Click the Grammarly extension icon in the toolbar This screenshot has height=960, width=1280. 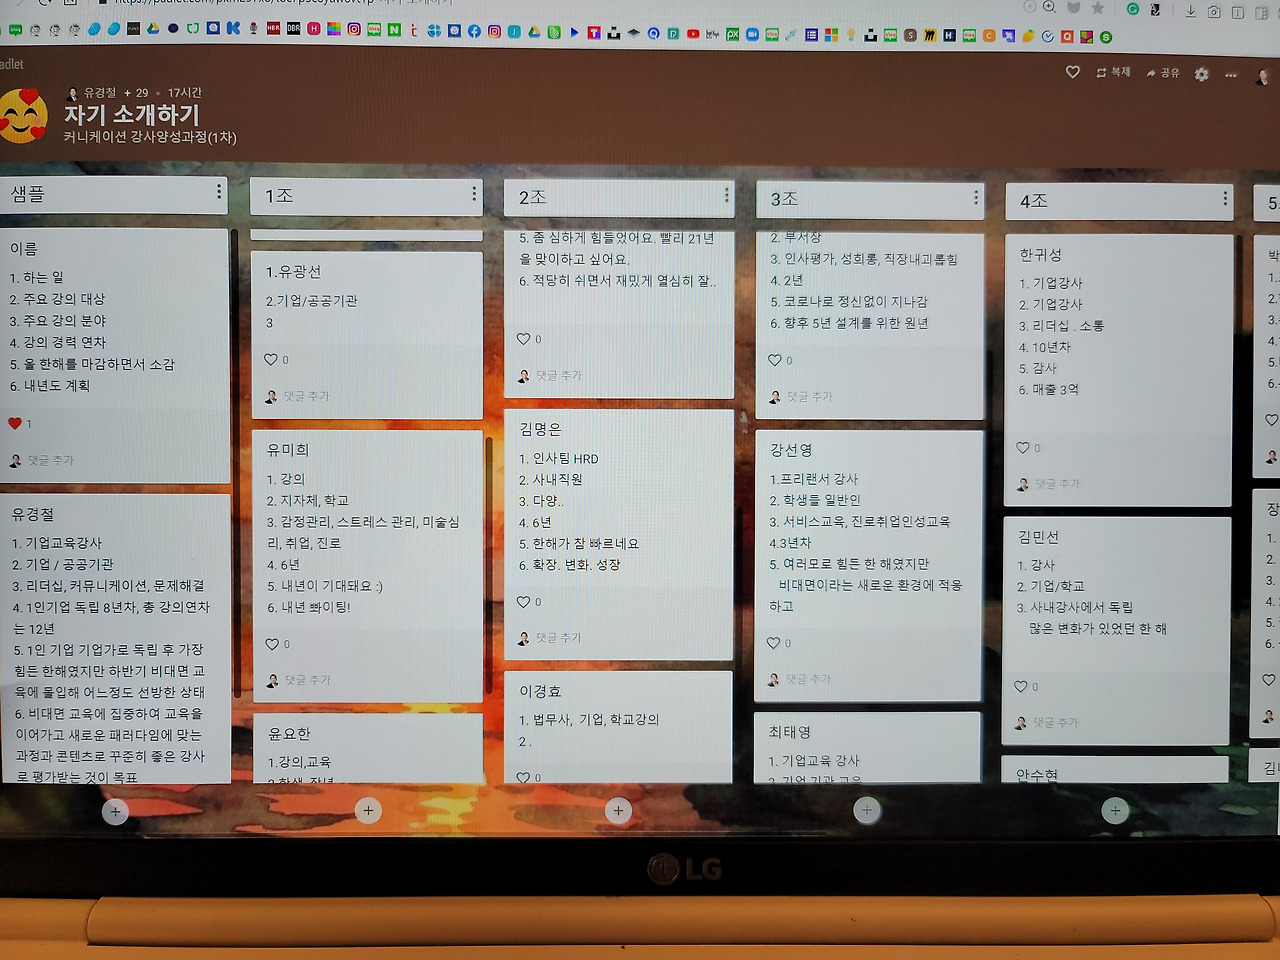pyautogui.click(x=1133, y=10)
